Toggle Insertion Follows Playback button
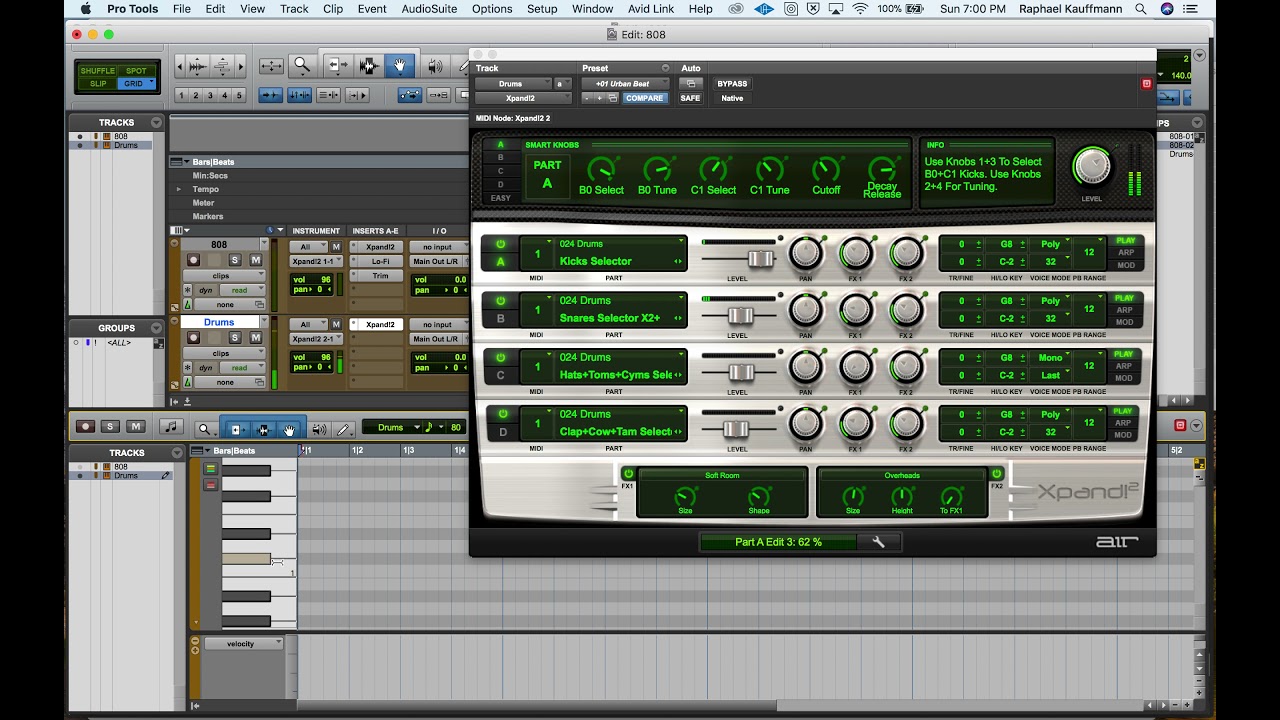Screen dimensions: 1280x720 (x=357, y=95)
